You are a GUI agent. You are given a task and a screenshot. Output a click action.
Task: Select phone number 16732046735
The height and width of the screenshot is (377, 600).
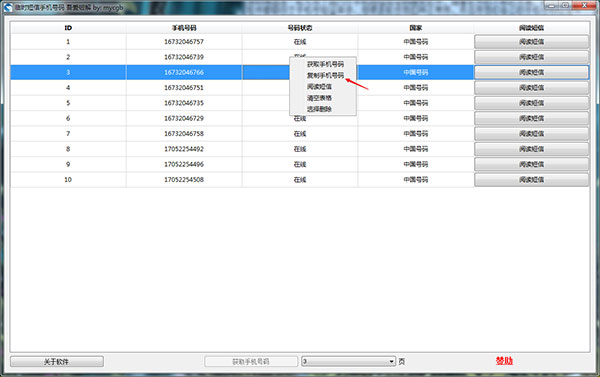[184, 103]
